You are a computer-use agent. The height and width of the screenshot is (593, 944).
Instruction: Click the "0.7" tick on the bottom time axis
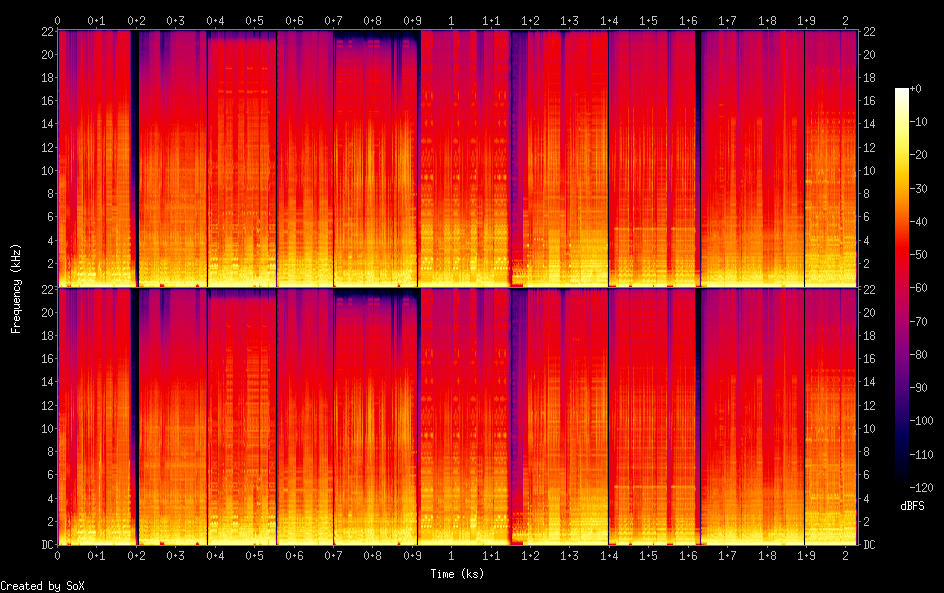[334, 555]
